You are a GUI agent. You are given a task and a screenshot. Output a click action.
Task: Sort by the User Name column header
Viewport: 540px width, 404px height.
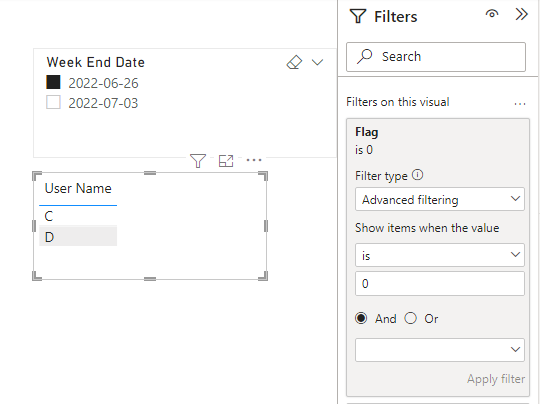pyautogui.click(x=78, y=188)
